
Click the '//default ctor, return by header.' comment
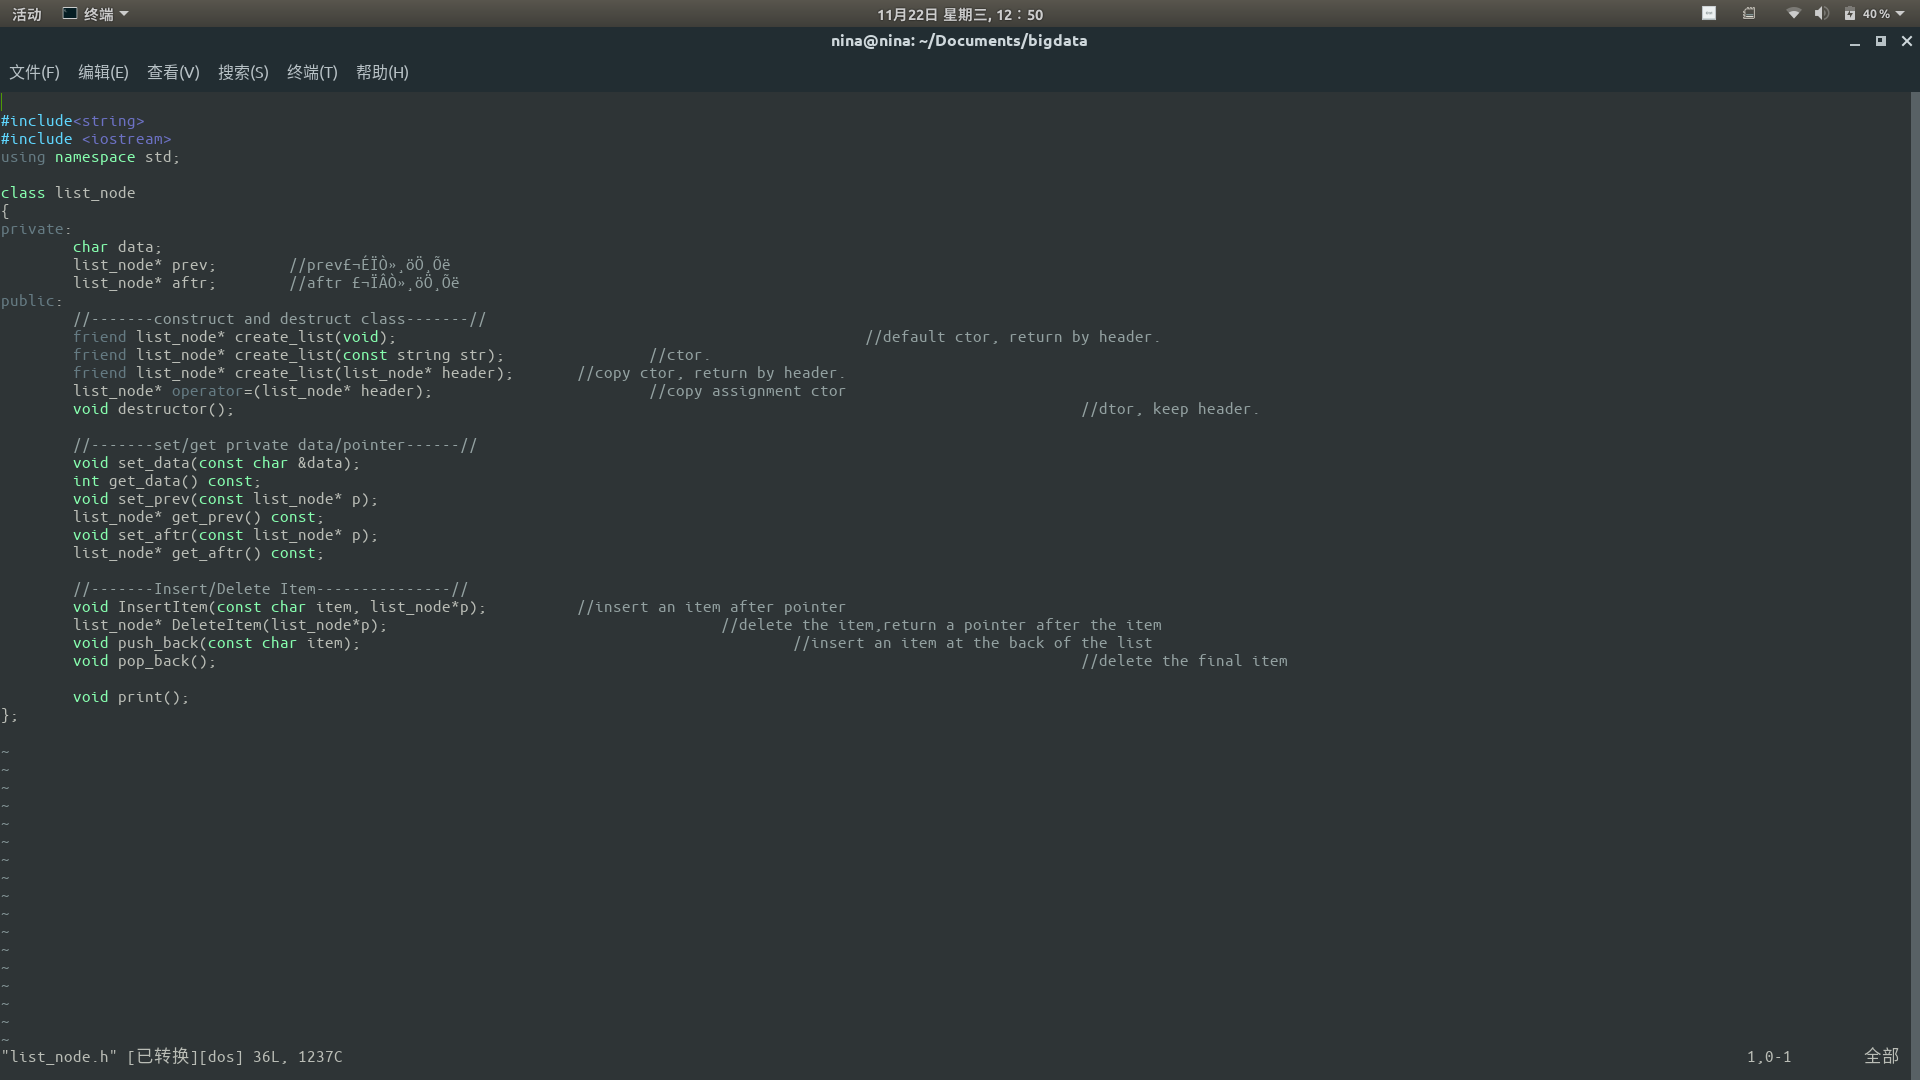1012,337
